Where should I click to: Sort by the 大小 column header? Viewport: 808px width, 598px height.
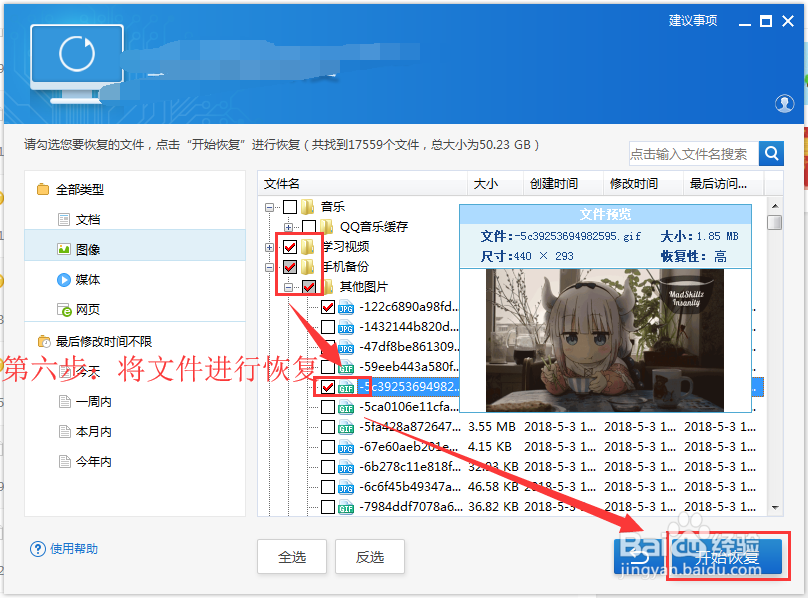495,184
